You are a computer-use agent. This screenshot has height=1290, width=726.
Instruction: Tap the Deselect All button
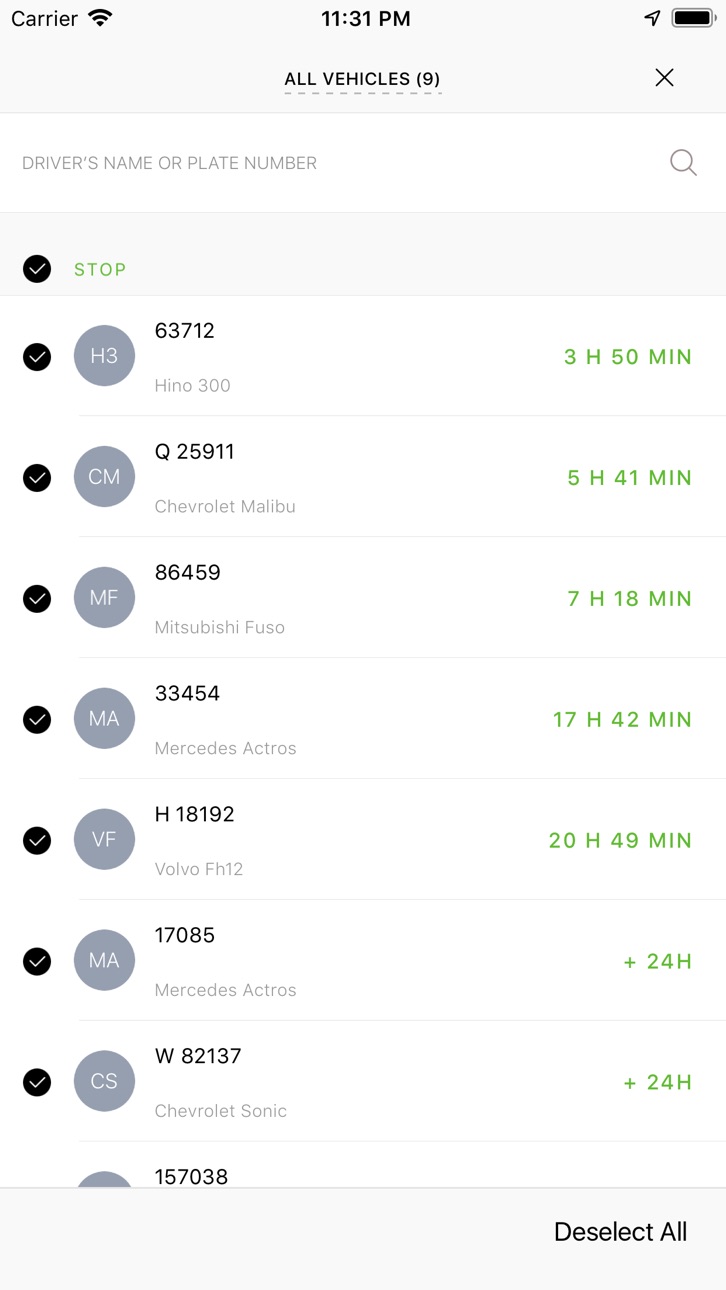point(620,1232)
